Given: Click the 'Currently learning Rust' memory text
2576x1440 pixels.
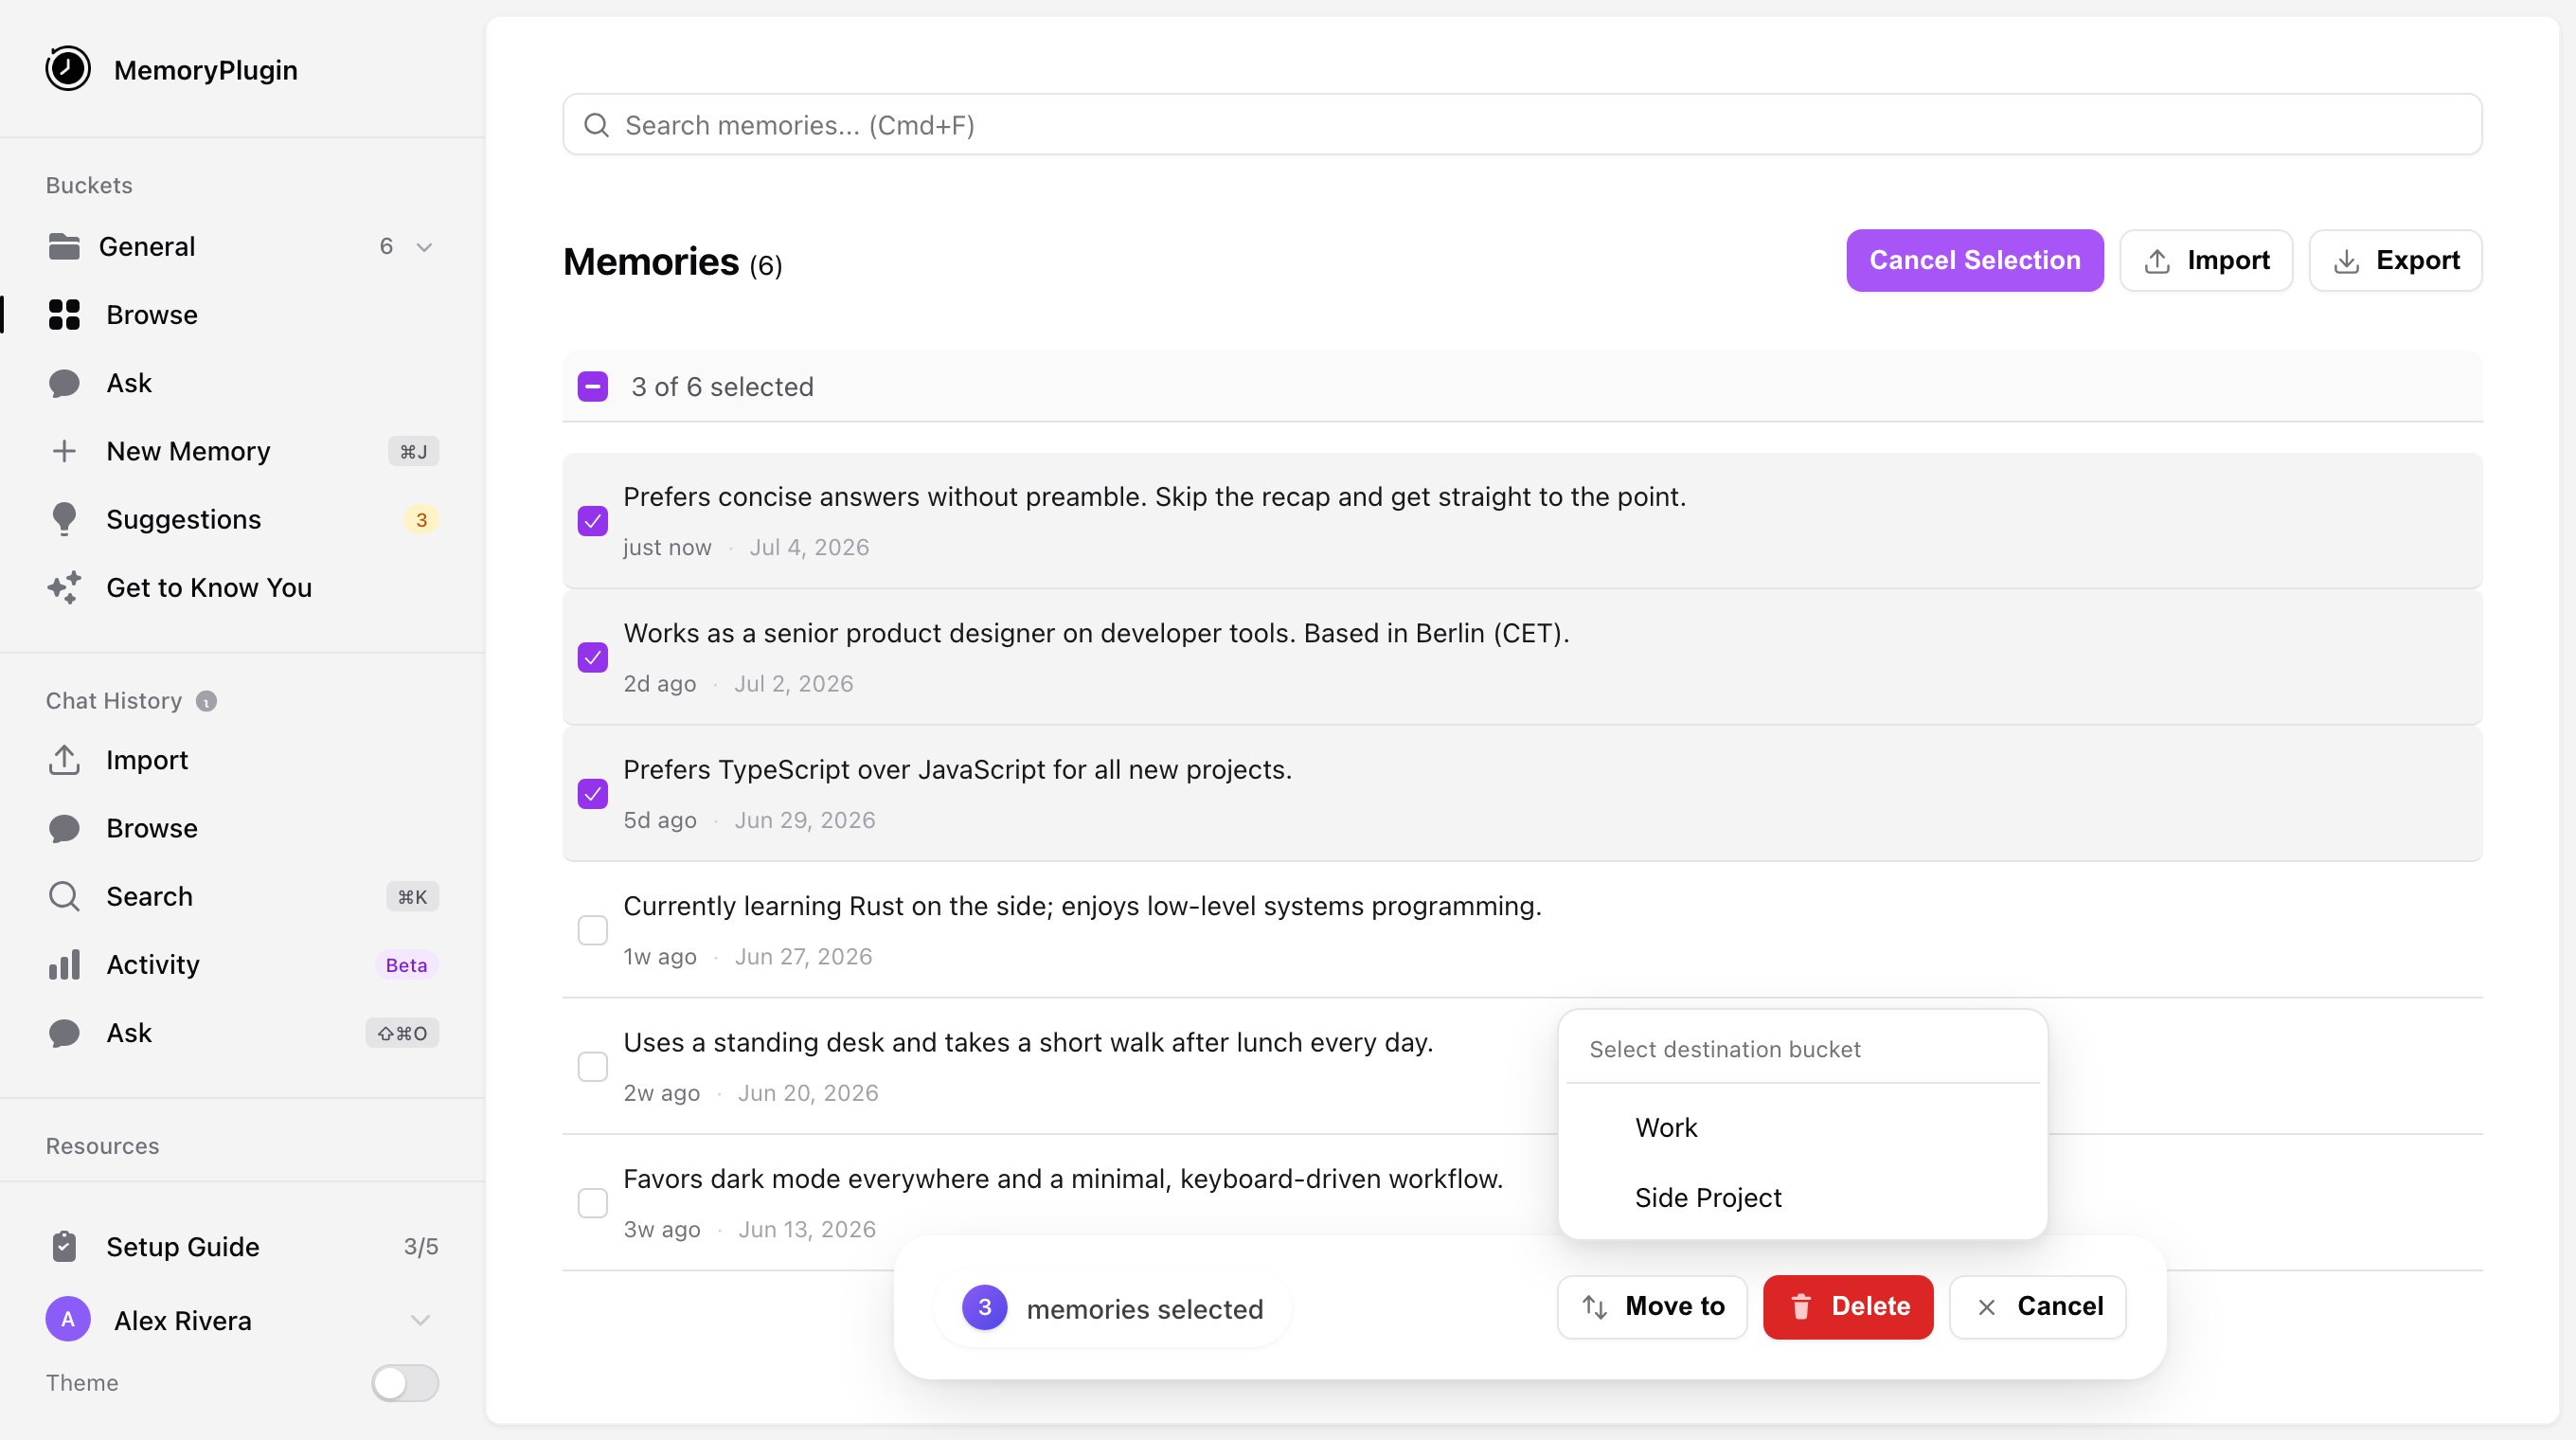Looking at the screenshot, I should pyautogui.click(x=1082, y=906).
